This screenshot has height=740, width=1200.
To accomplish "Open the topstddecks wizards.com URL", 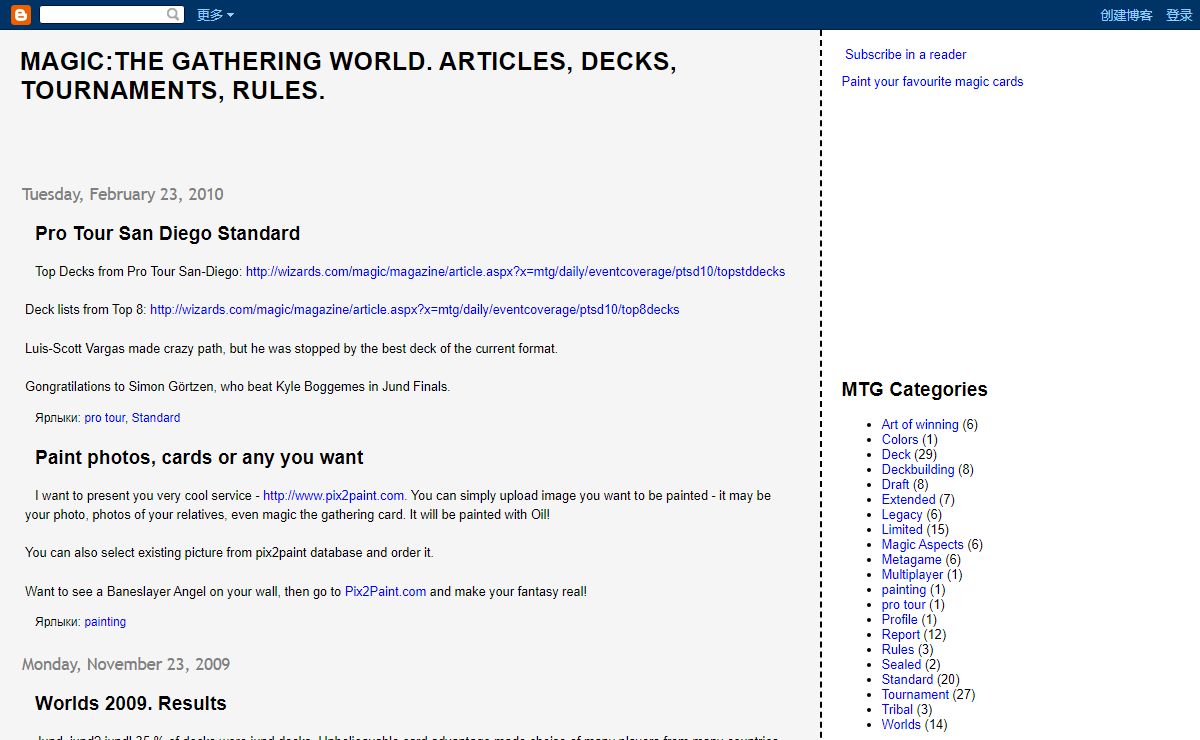I will 515,271.
